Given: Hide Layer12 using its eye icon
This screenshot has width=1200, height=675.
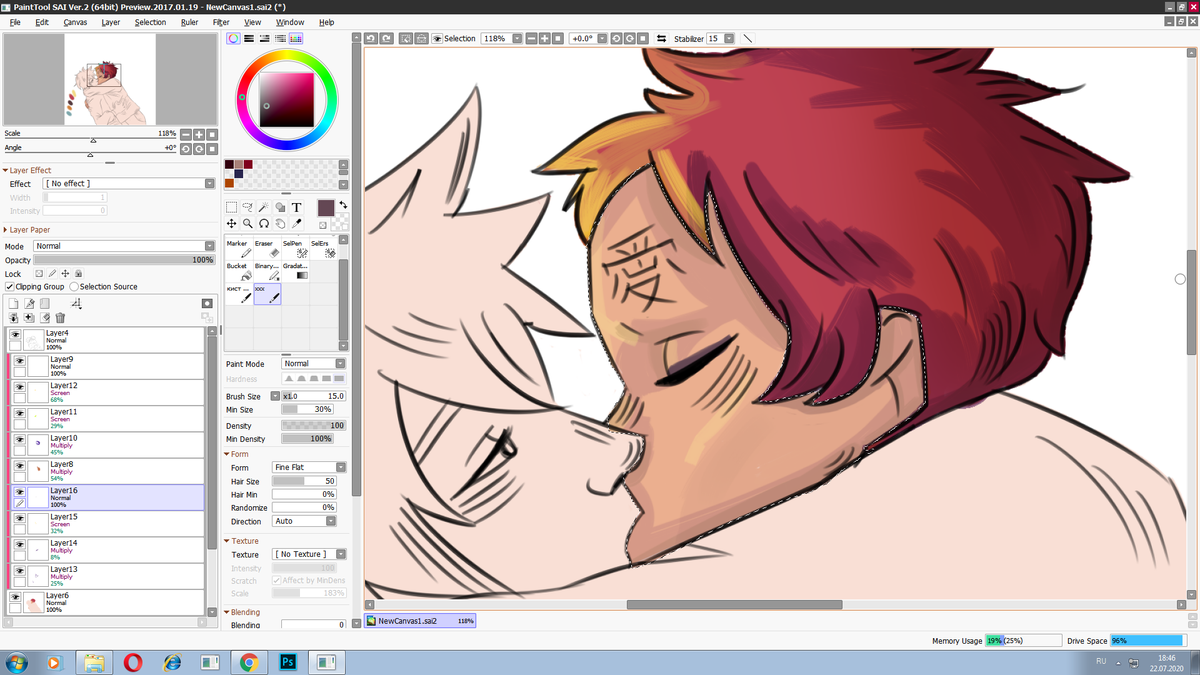Looking at the screenshot, I should 18,386.
